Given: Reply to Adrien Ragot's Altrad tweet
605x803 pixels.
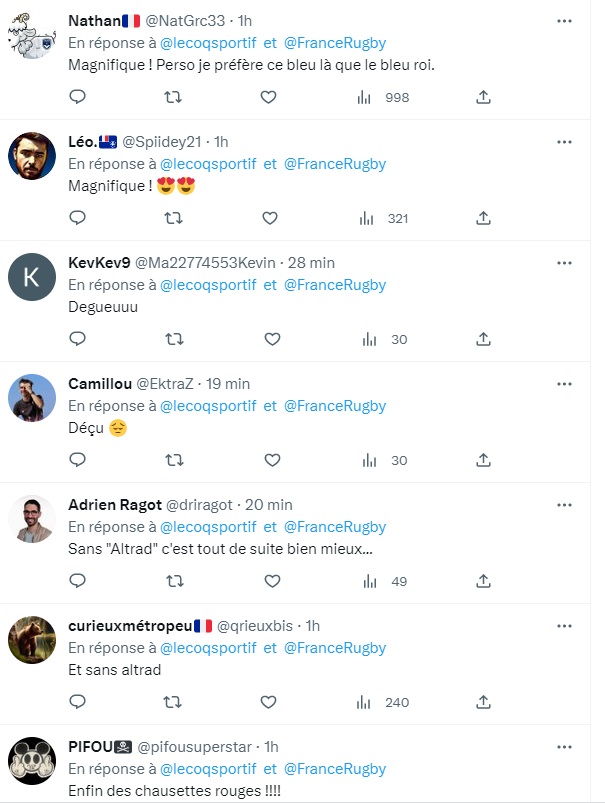Looking at the screenshot, I should click(77, 581).
